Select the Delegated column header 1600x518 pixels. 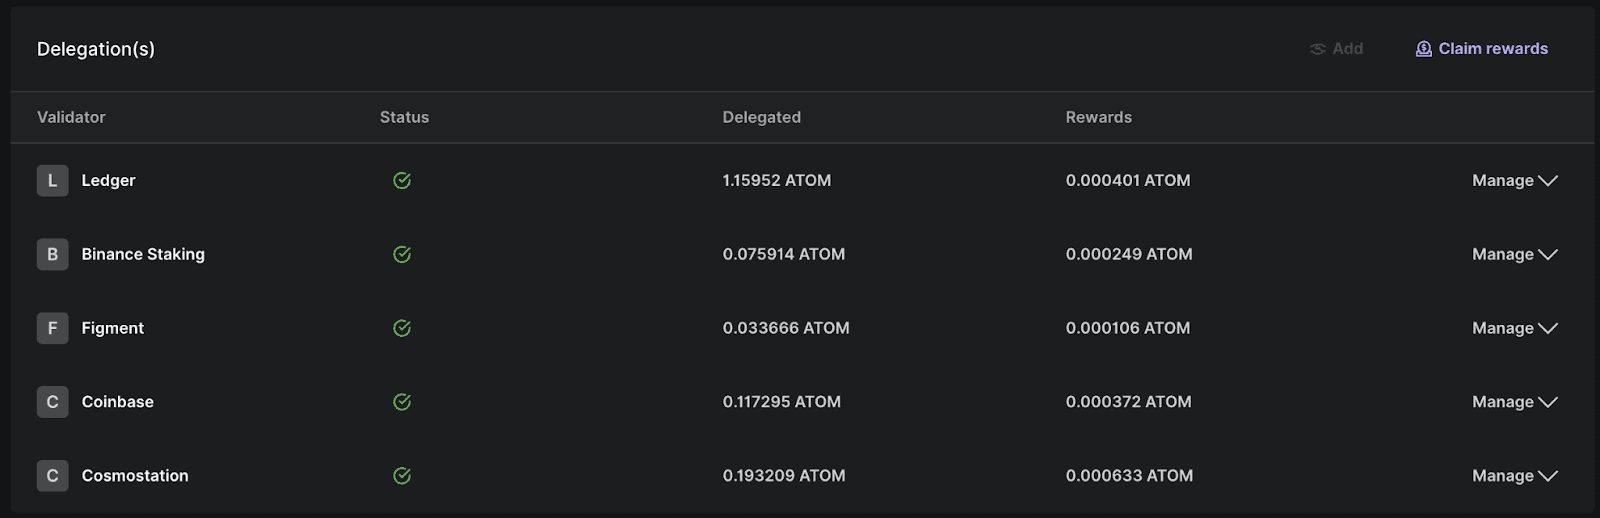[x=762, y=117]
